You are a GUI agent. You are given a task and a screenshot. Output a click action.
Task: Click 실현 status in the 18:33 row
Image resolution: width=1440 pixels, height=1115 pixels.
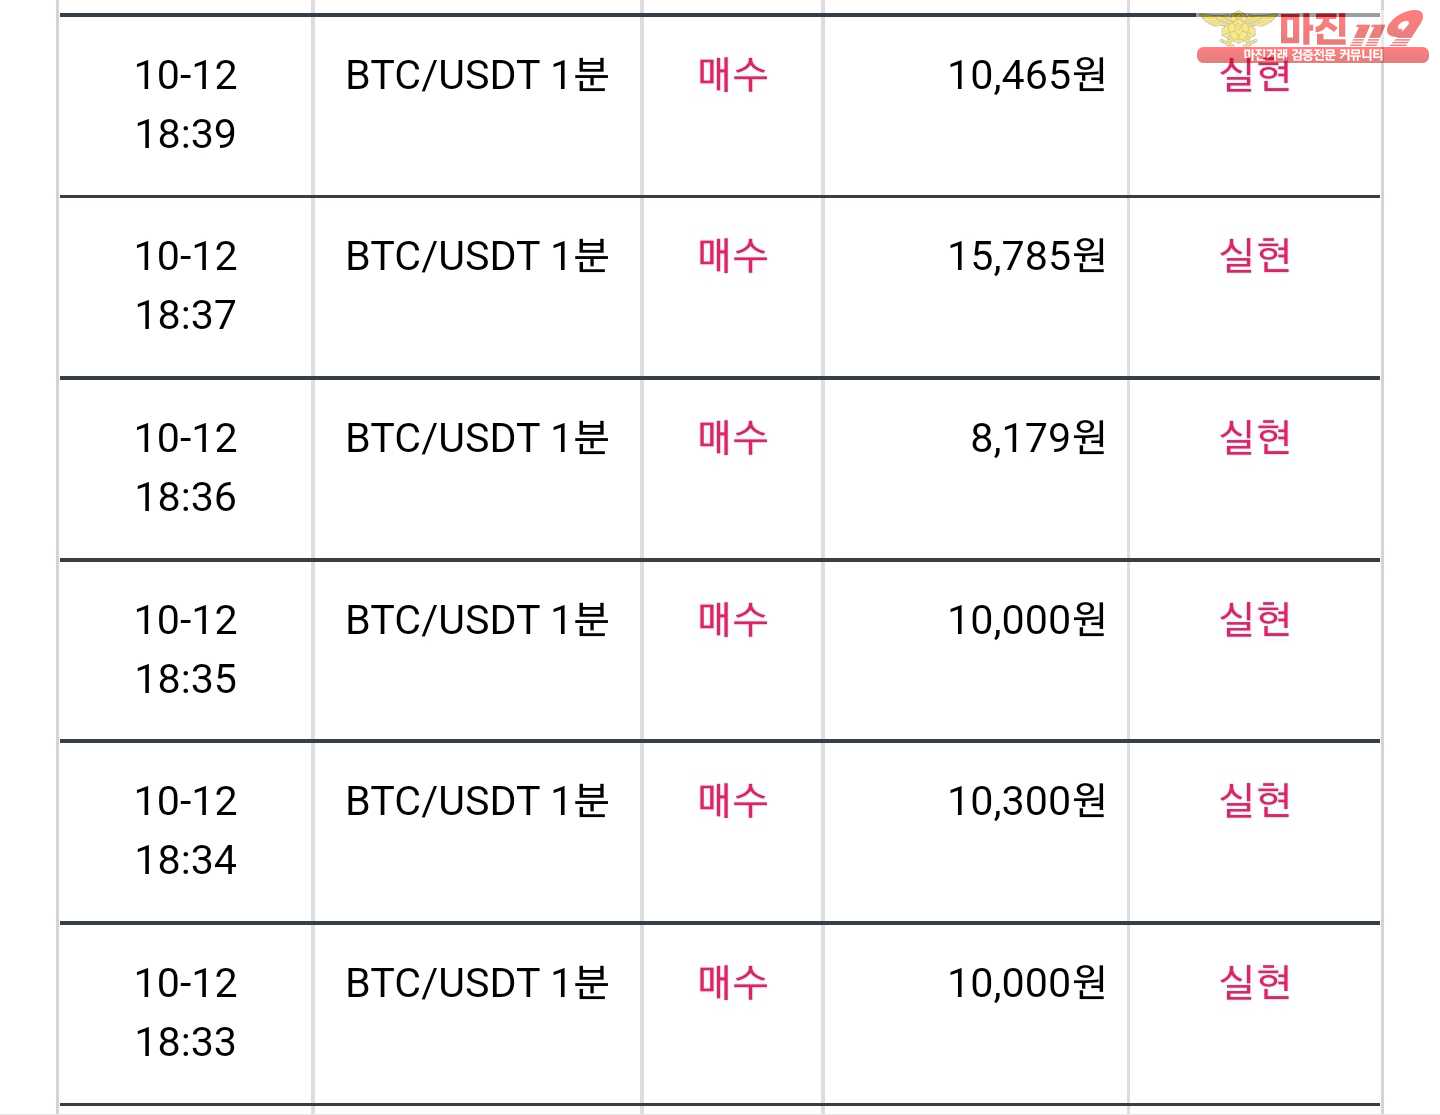(x=1255, y=983)
